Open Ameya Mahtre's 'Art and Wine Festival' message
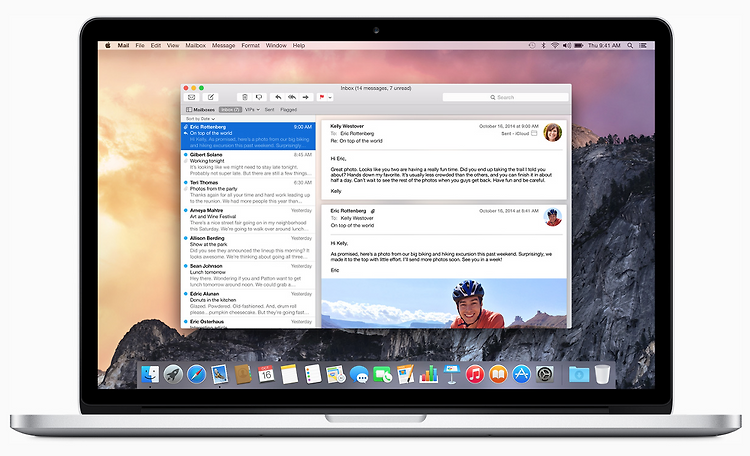This screenshot has height=456, width=750. point(248,220)
